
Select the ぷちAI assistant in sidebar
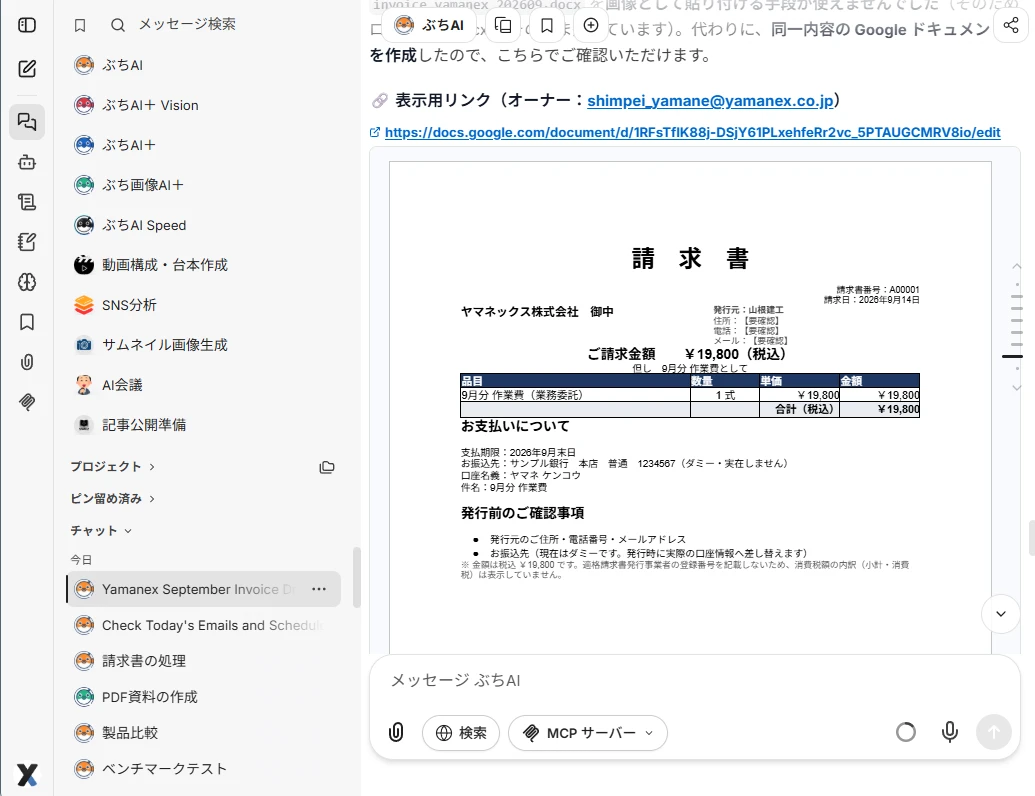pos(203,65)
